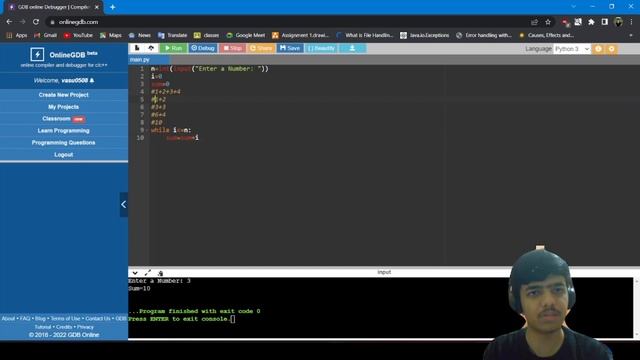Click the red extension icon in Chrome toolbar
This screenshot has height=360, width=640.
[565, 22]
